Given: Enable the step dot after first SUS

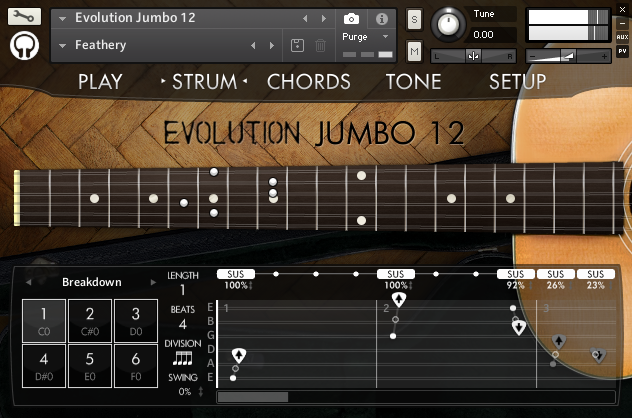Looking at the screenshot, I should pos(276,274).
